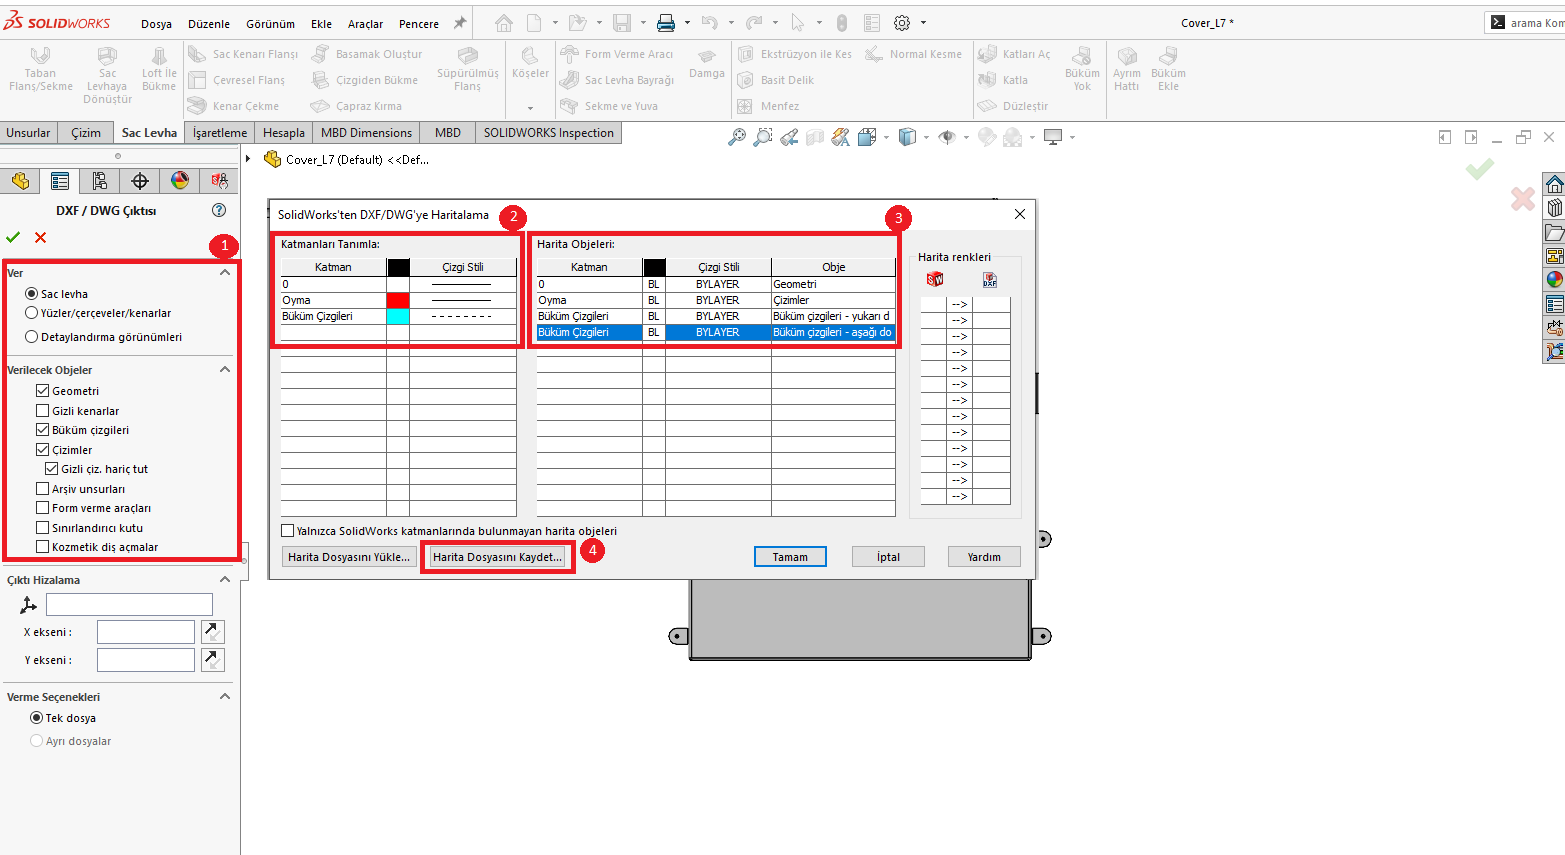Click the red X cancel icon in panel
Image resolution: width=1565 pixels, height=855 pixels.
[x=40, y=237]
